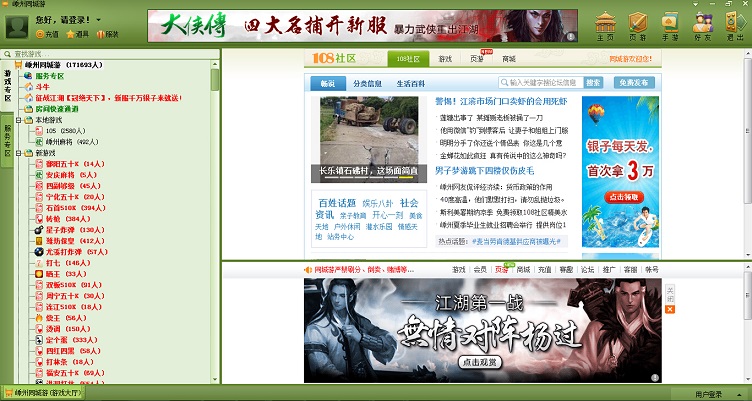
Task: Click the 免费发布 button
Action: pos(634,83)
